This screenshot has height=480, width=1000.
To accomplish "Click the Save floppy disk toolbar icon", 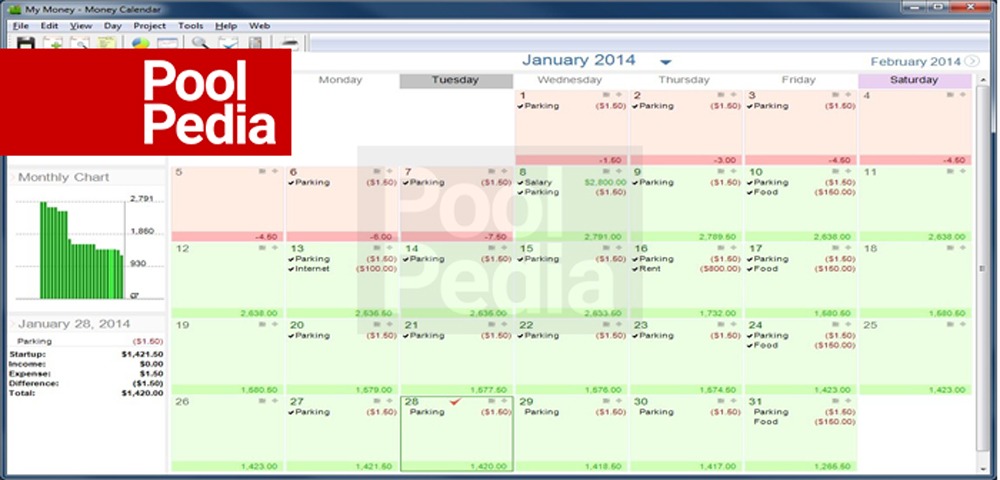I will [26, 44].
